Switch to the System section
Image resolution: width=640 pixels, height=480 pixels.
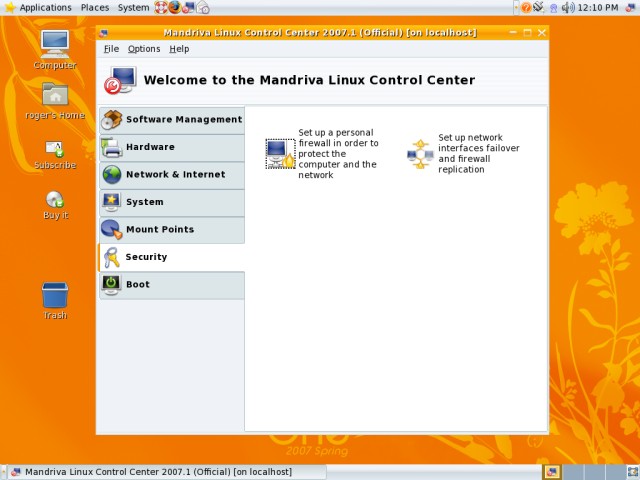pyautogui.click(x=172, y=202)
